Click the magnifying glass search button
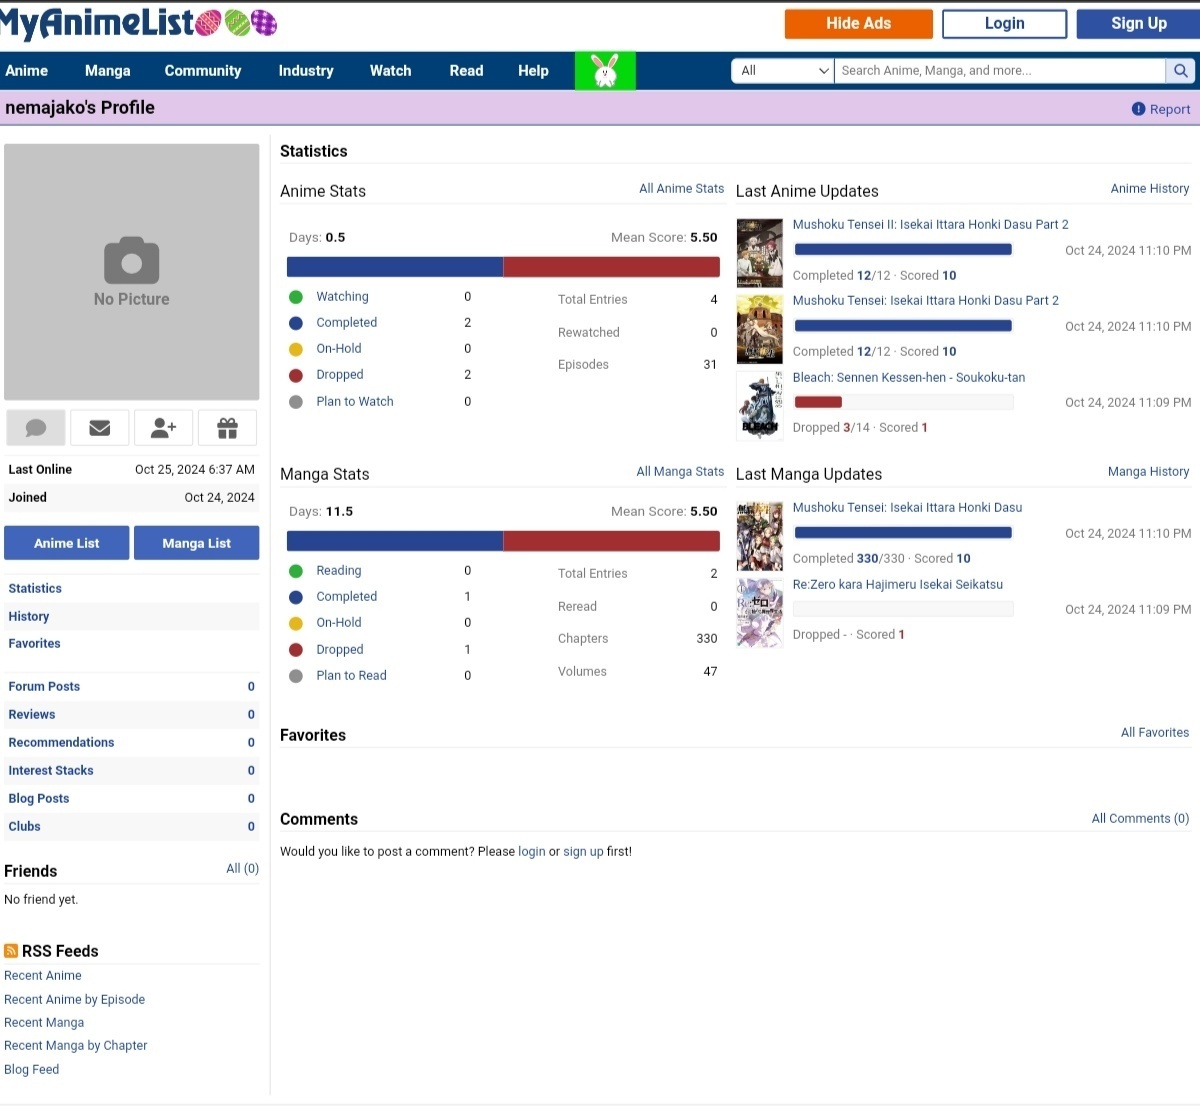This screenshot has height=1108, width=1200. click(x=1180, y=71)
